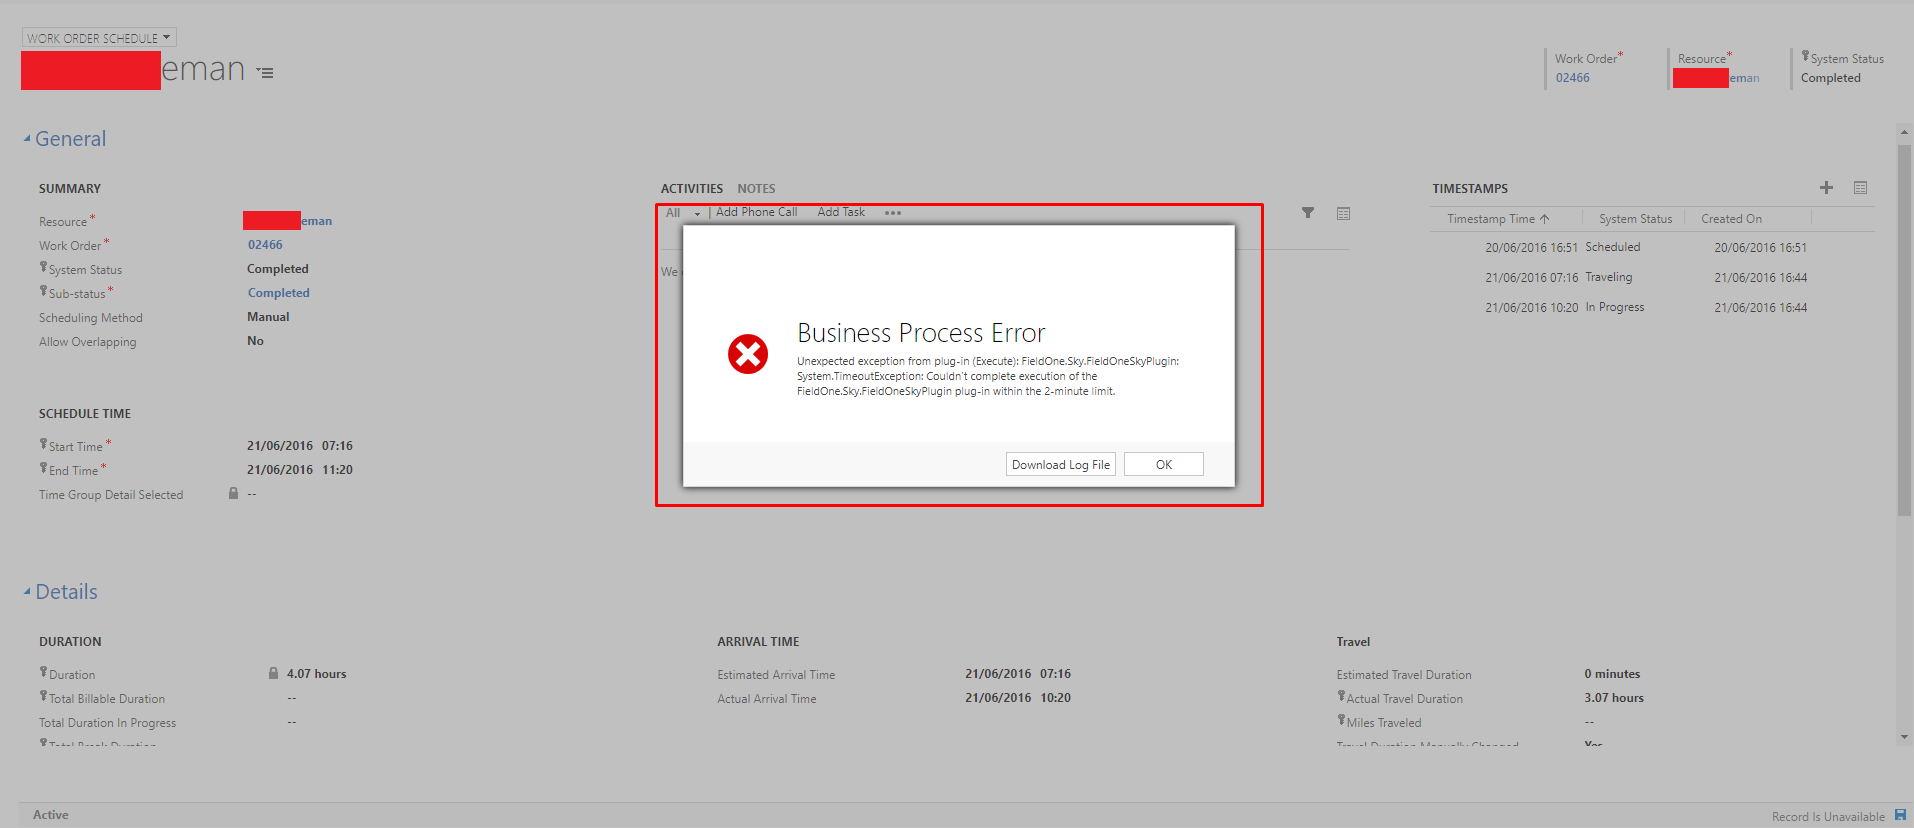Sort by Created On column
Screen dimensions: 1914x828
1731,219
